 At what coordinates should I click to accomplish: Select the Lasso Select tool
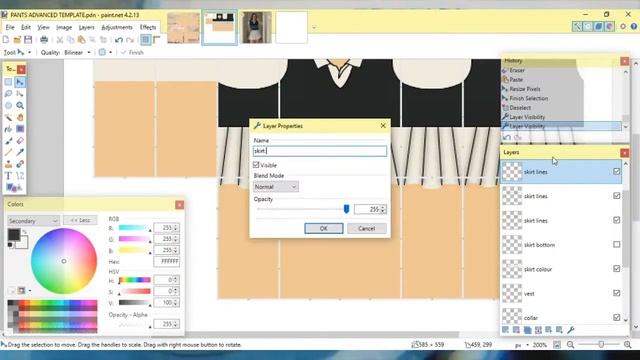8,94
